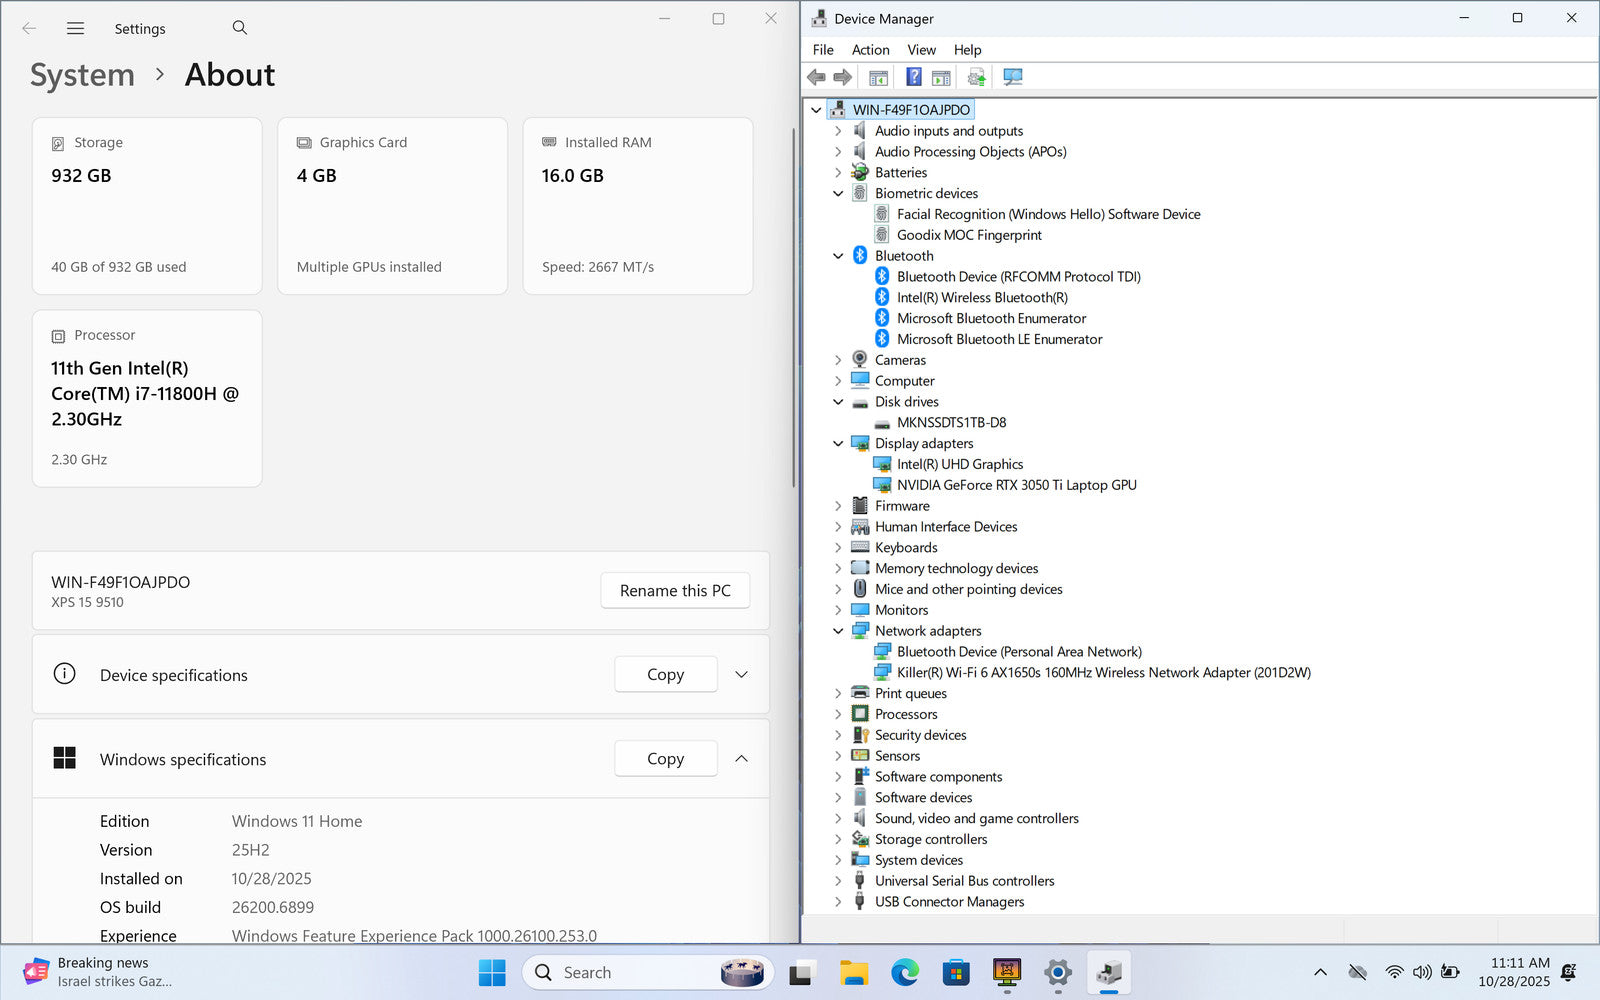Click the search icon in Settings header
Image resolution: width=1600 pixels, height=1000 pixels.
click(240, 28)
